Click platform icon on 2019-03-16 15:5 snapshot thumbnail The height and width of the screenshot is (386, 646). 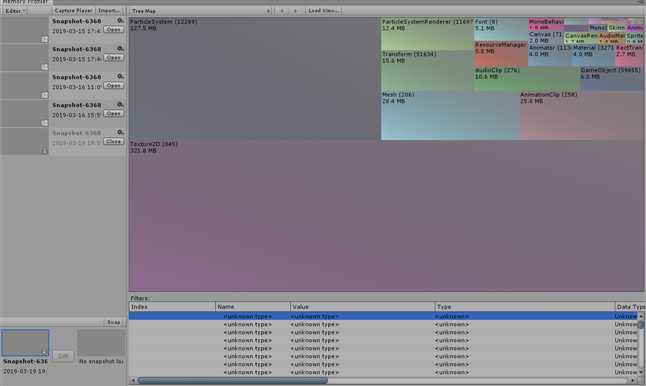[44, 123]
